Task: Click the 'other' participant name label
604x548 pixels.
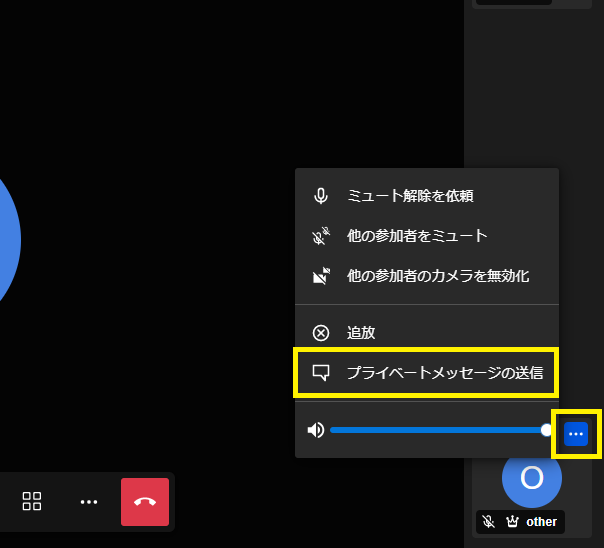Action: [x=542, y=522]
